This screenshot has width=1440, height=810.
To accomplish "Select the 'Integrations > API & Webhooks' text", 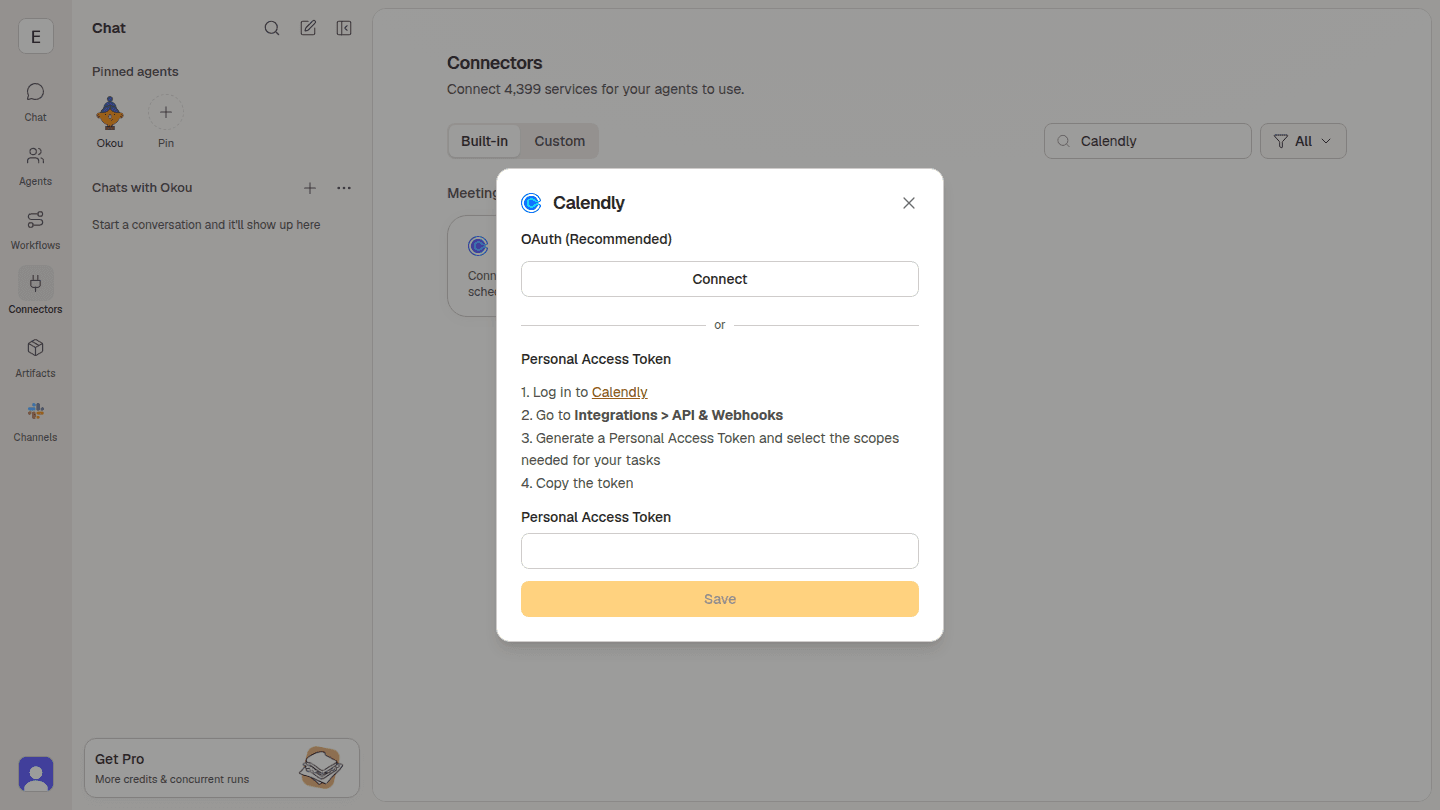I will click(x=679, y=415).
